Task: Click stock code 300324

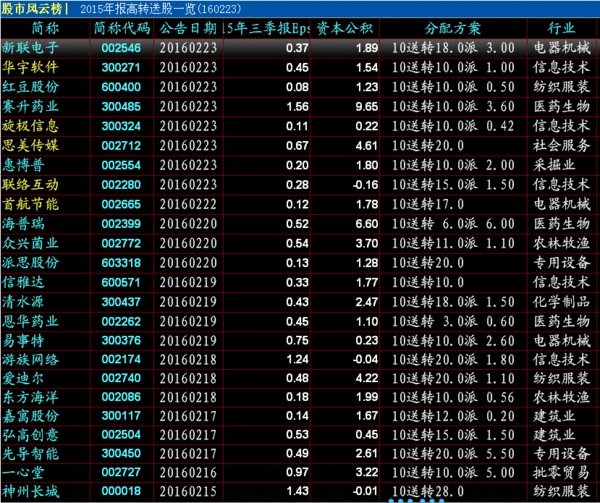Action: [x=121, y=126]
